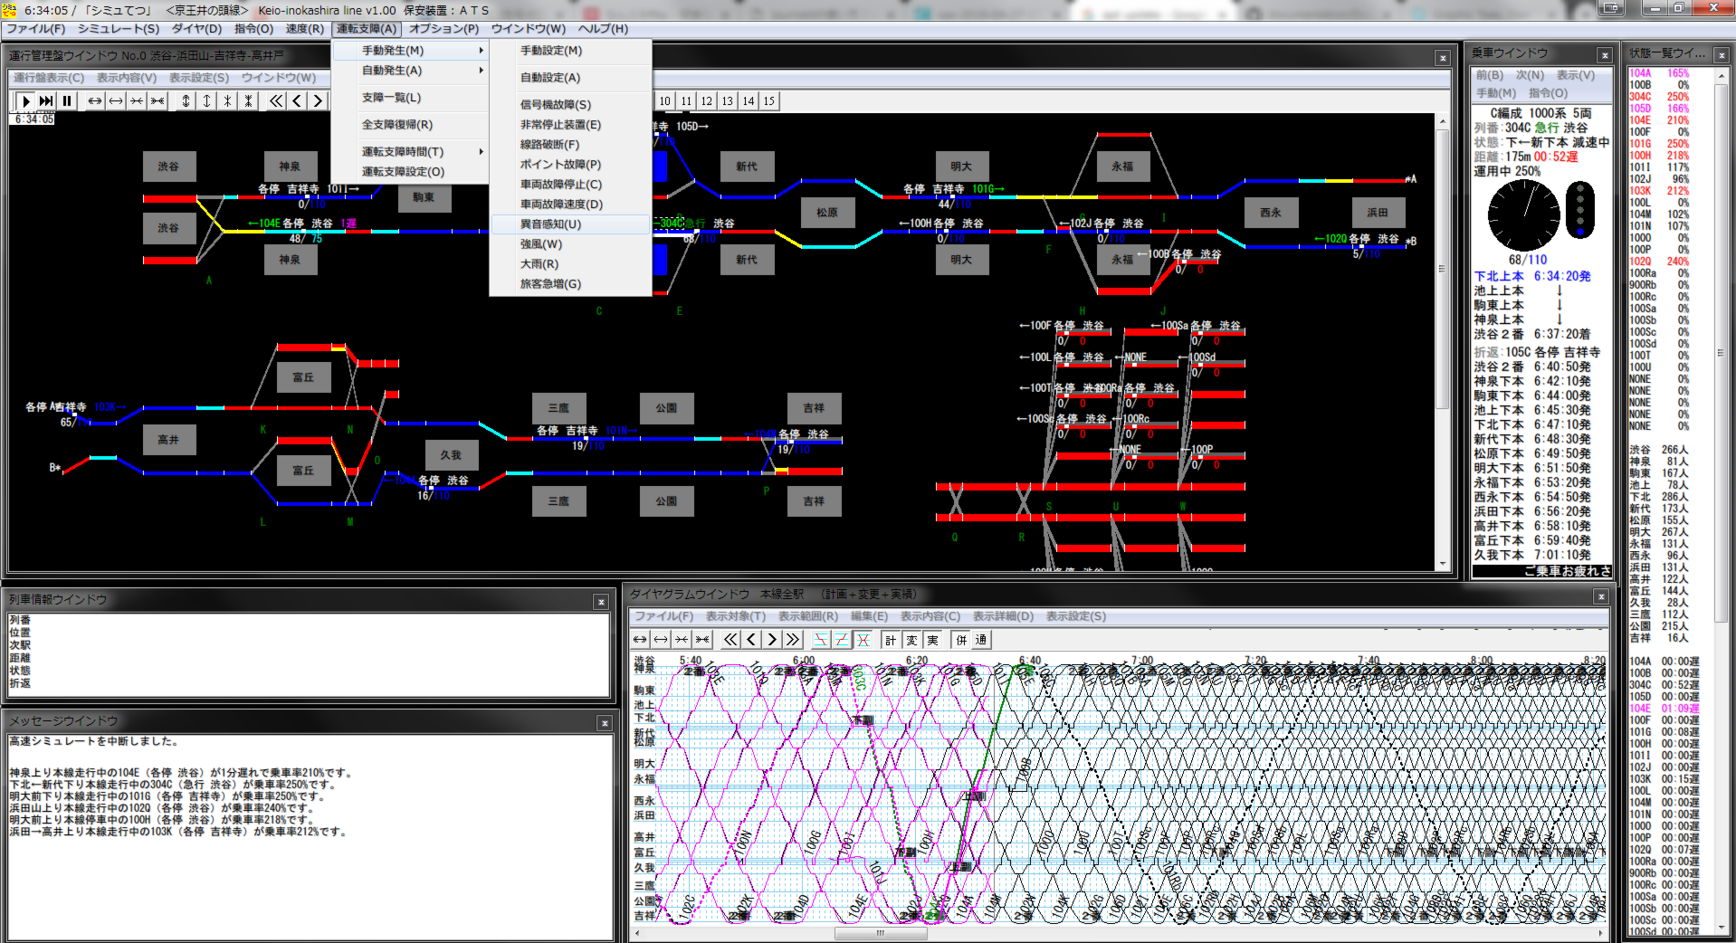Toggle the 実 (actual) display button
This screenshot has width=1736, height=943.
point(932,640)
